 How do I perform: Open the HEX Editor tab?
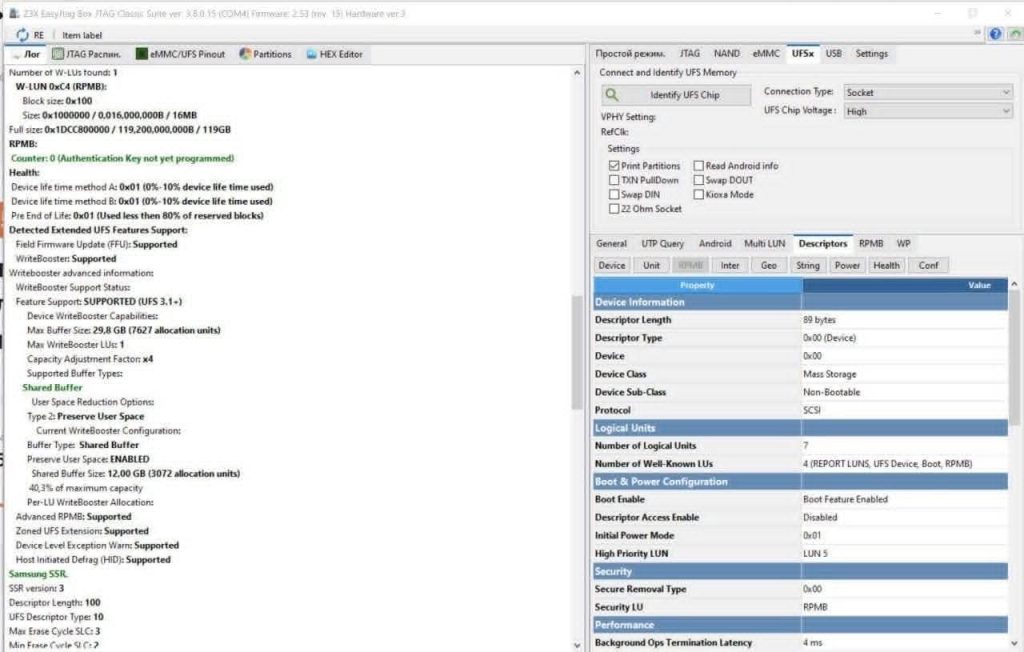tap(312, 54)
